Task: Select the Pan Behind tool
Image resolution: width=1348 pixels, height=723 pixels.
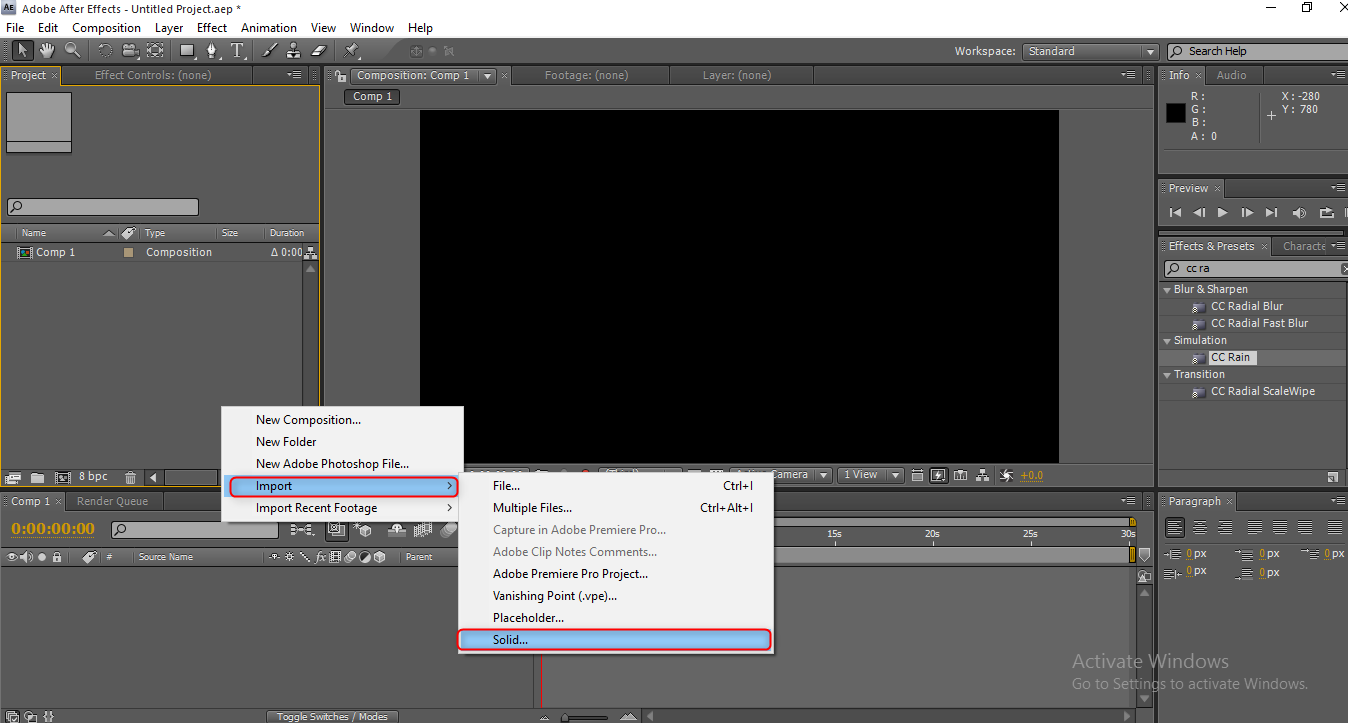Action: [155, 50]
